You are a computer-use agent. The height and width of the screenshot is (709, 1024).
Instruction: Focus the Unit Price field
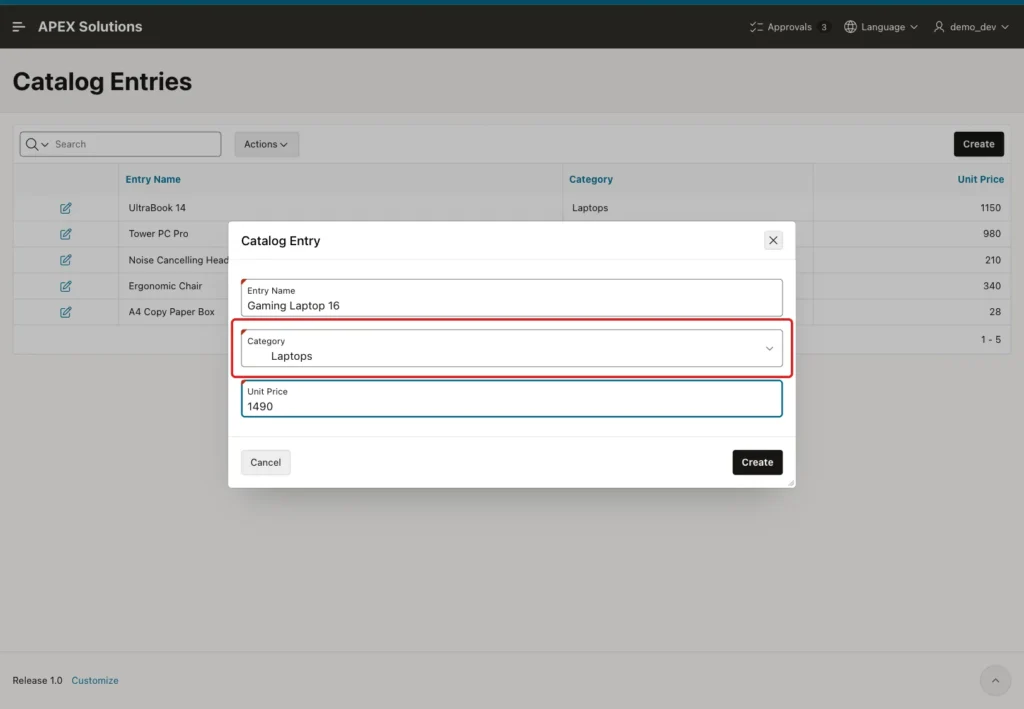point(511,398)
